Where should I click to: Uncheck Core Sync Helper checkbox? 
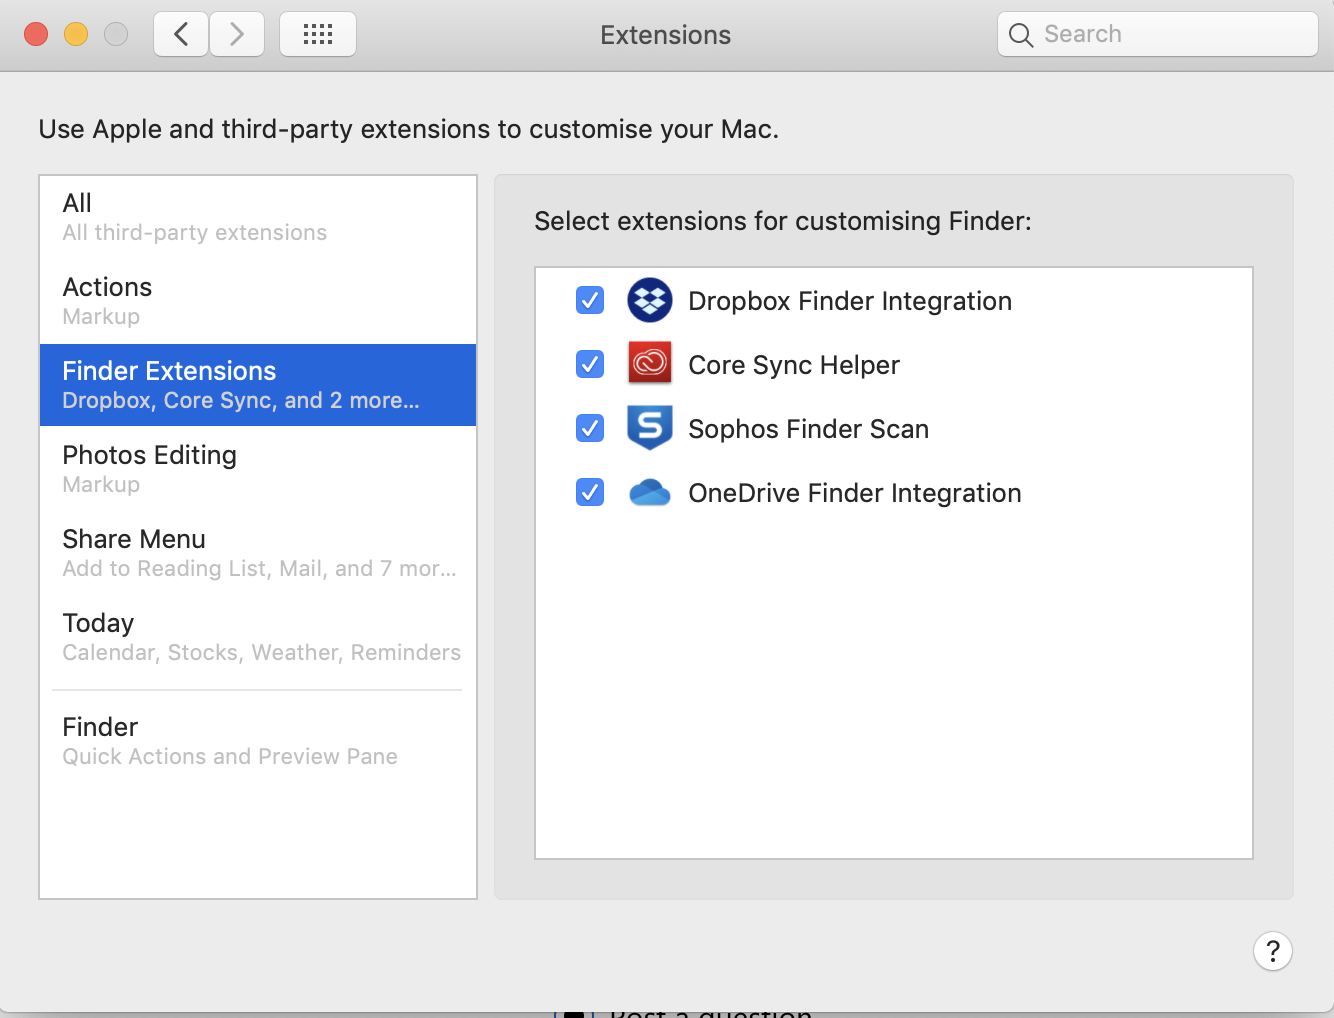590,364
